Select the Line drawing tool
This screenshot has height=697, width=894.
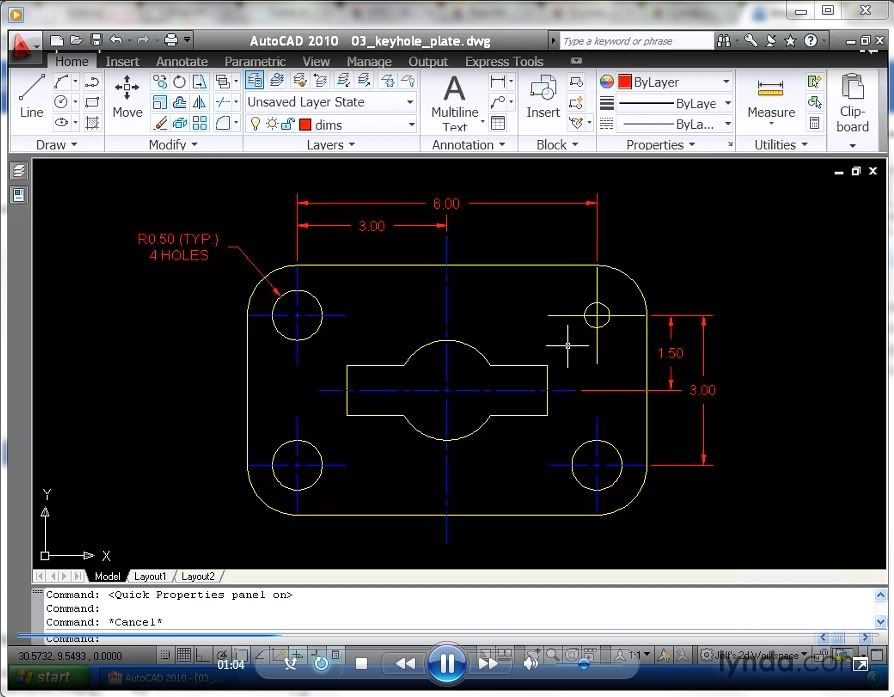(31, 97)
